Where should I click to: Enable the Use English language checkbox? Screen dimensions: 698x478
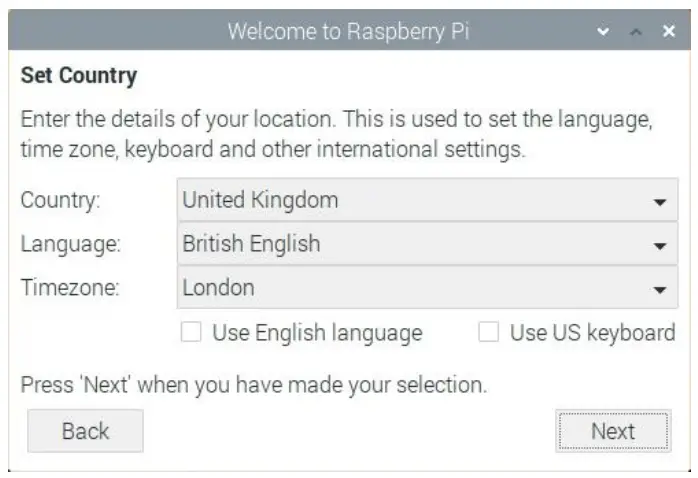click(x=191, y=333)
